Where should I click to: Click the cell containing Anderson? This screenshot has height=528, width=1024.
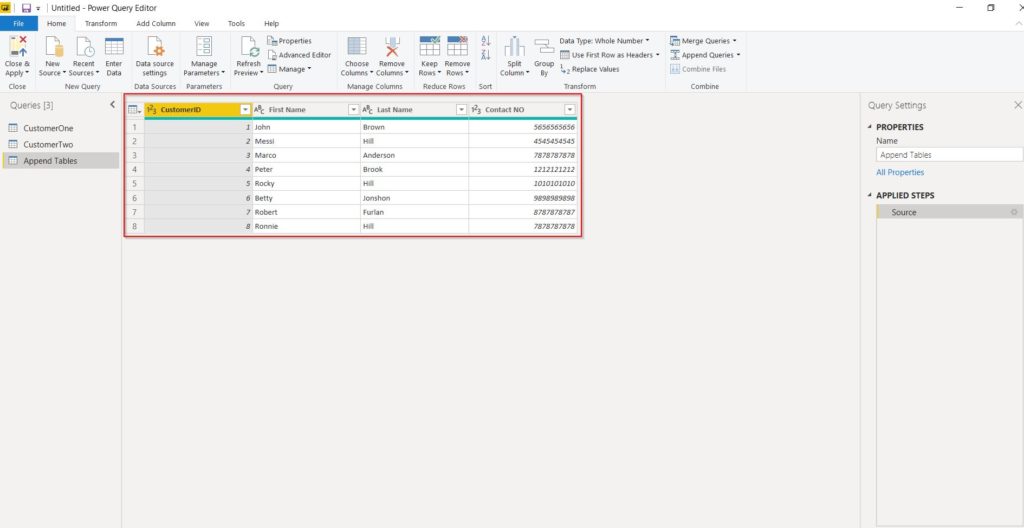[x=414, y=156]
